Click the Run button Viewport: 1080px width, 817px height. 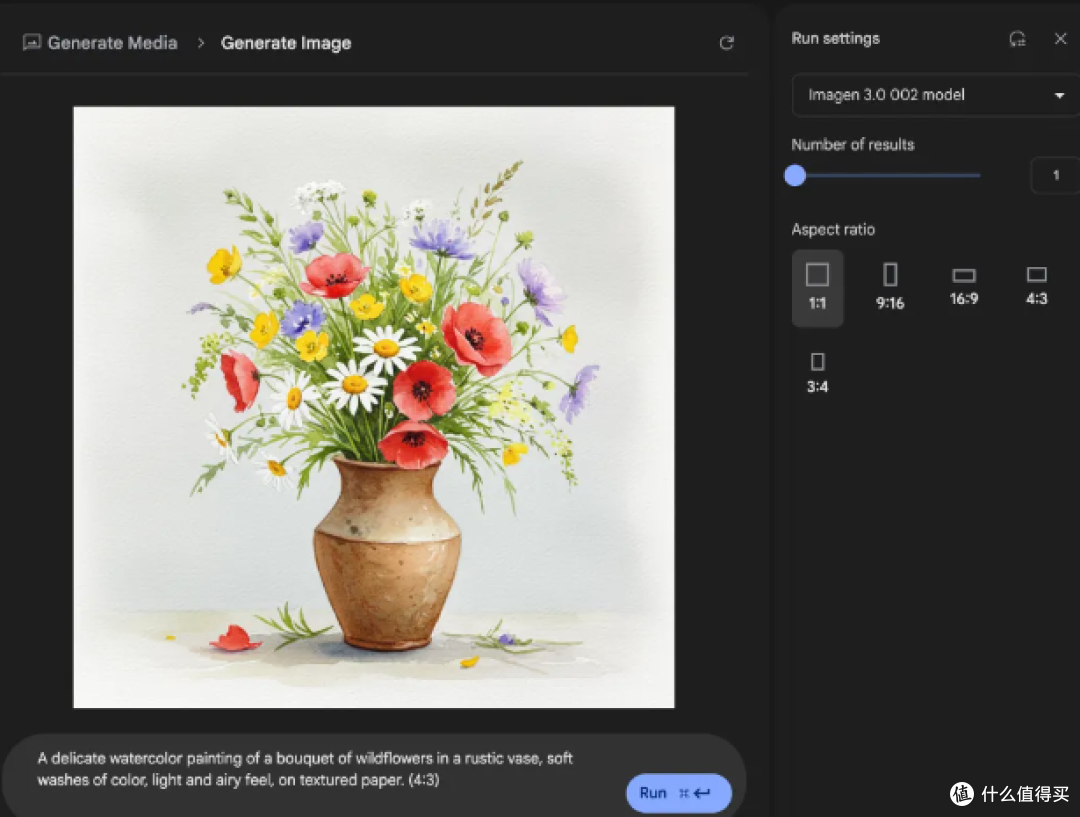[x=678, y=793]
